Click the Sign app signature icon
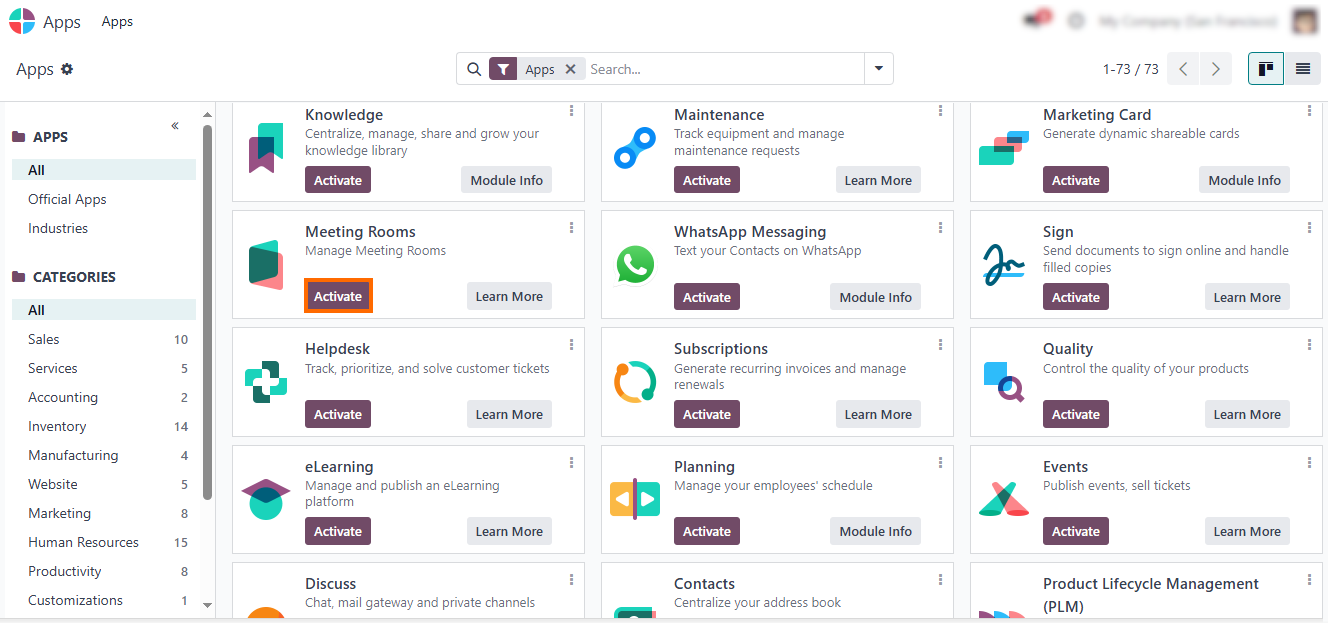Viewport: 1328px width, 623px height. (1002, 266)
